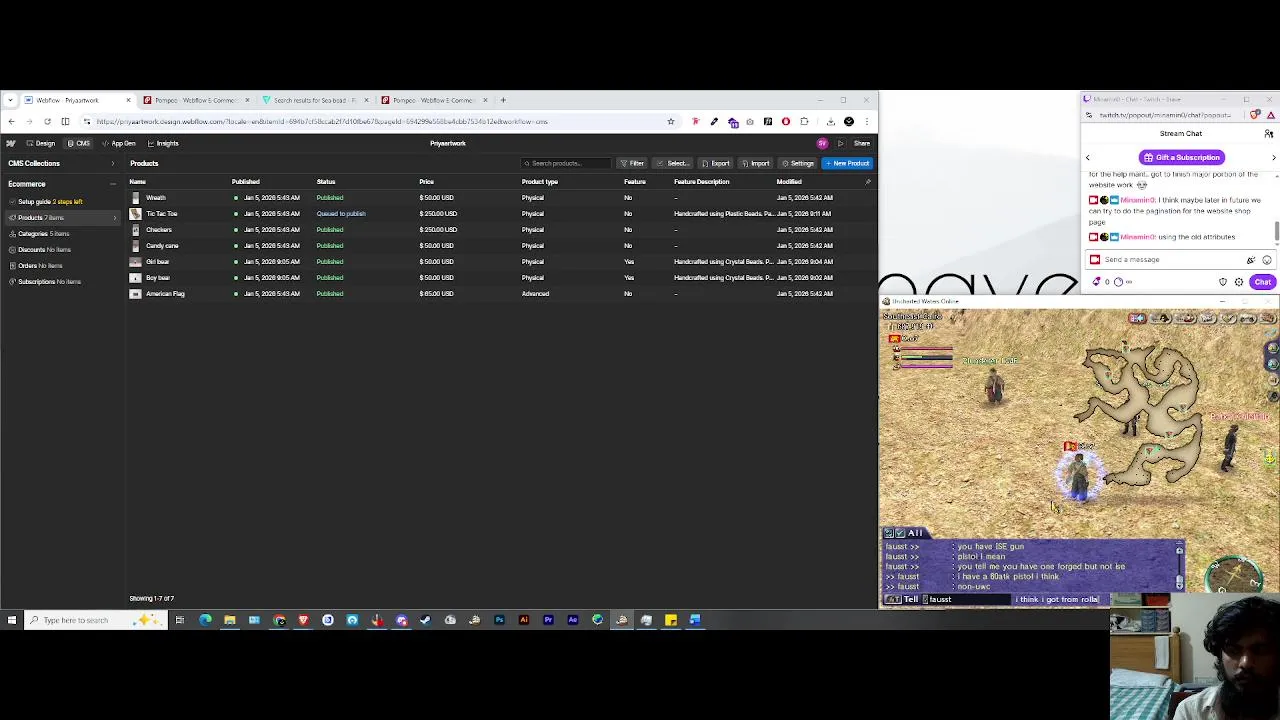Viewport: 1280px width, 720px height.
Task: Pin columns using the pin icon
Action: (868, 182)
